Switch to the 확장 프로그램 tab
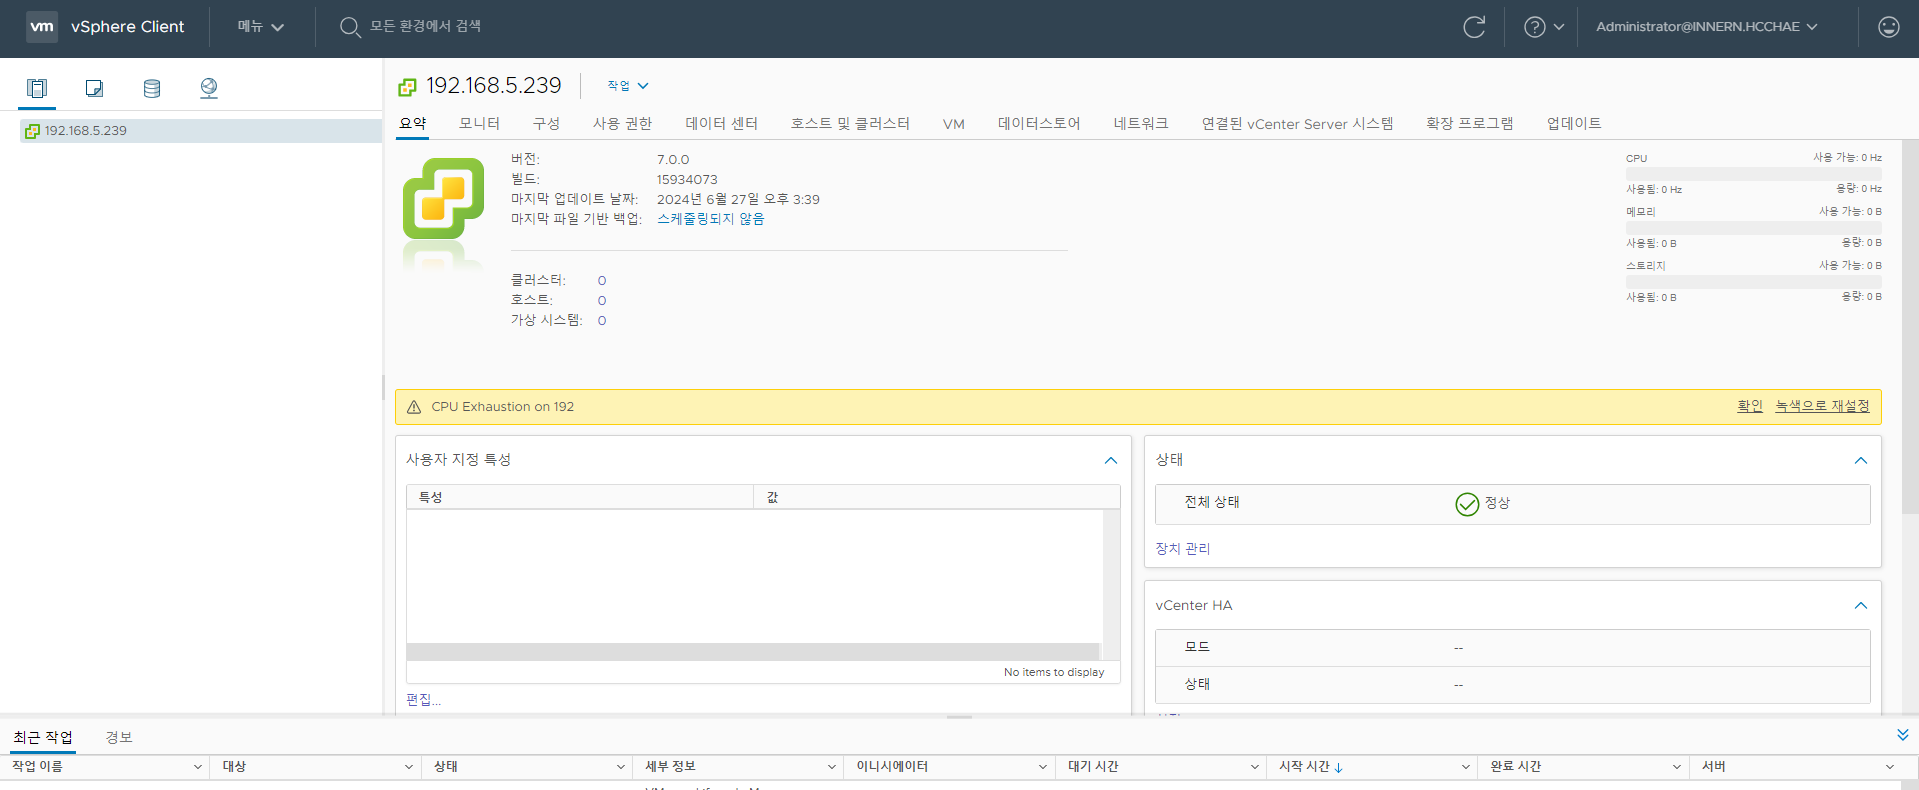Image resolution: width=1919 pixels, height=790 pixels. [x=1469, y=123]
